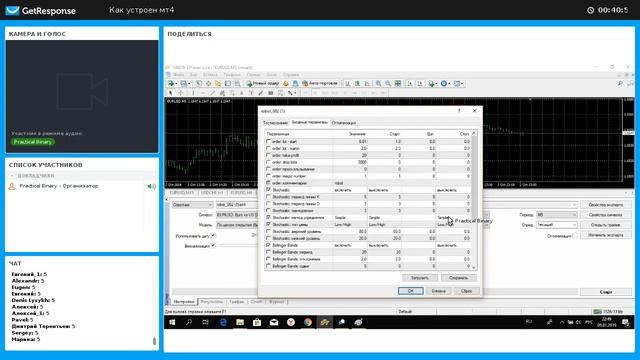Image resolution: width=640 pixels, height=360 pixels.
Task: Click the MetaTrader icon in the taskbar
Action: (x=324, y=322)
